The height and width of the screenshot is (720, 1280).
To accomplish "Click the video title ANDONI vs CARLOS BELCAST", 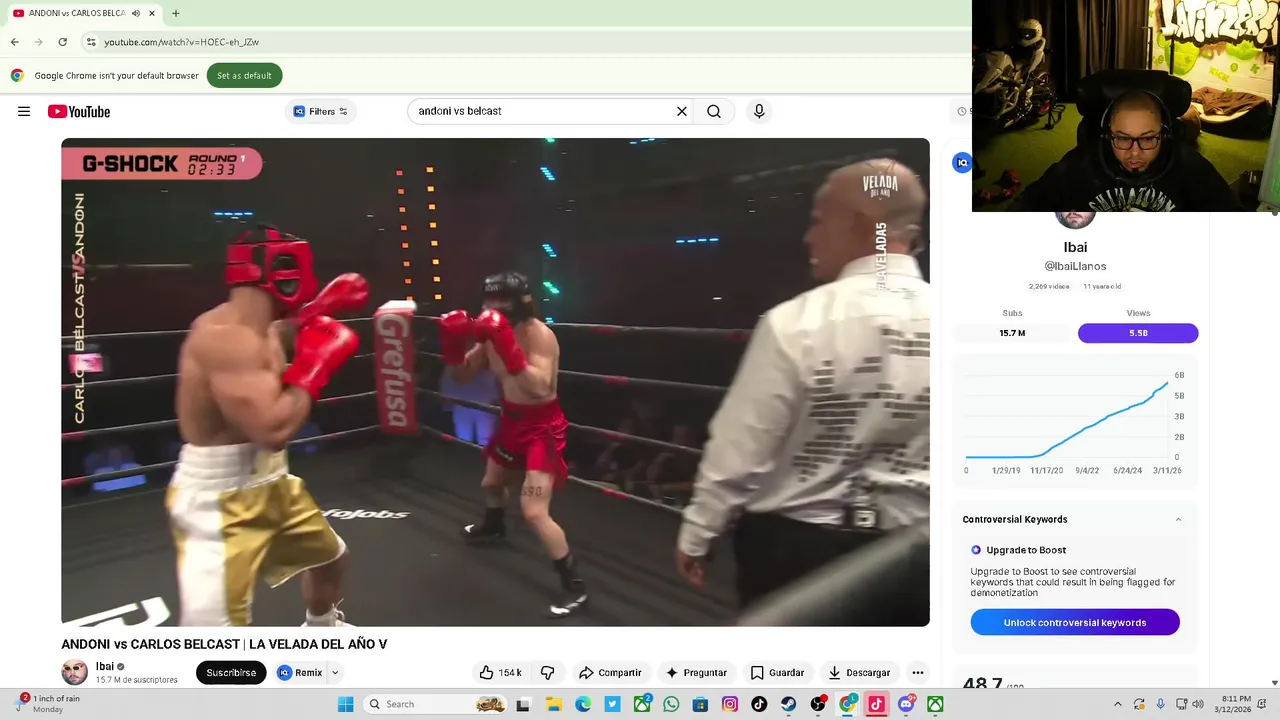I will coord(224,644).
